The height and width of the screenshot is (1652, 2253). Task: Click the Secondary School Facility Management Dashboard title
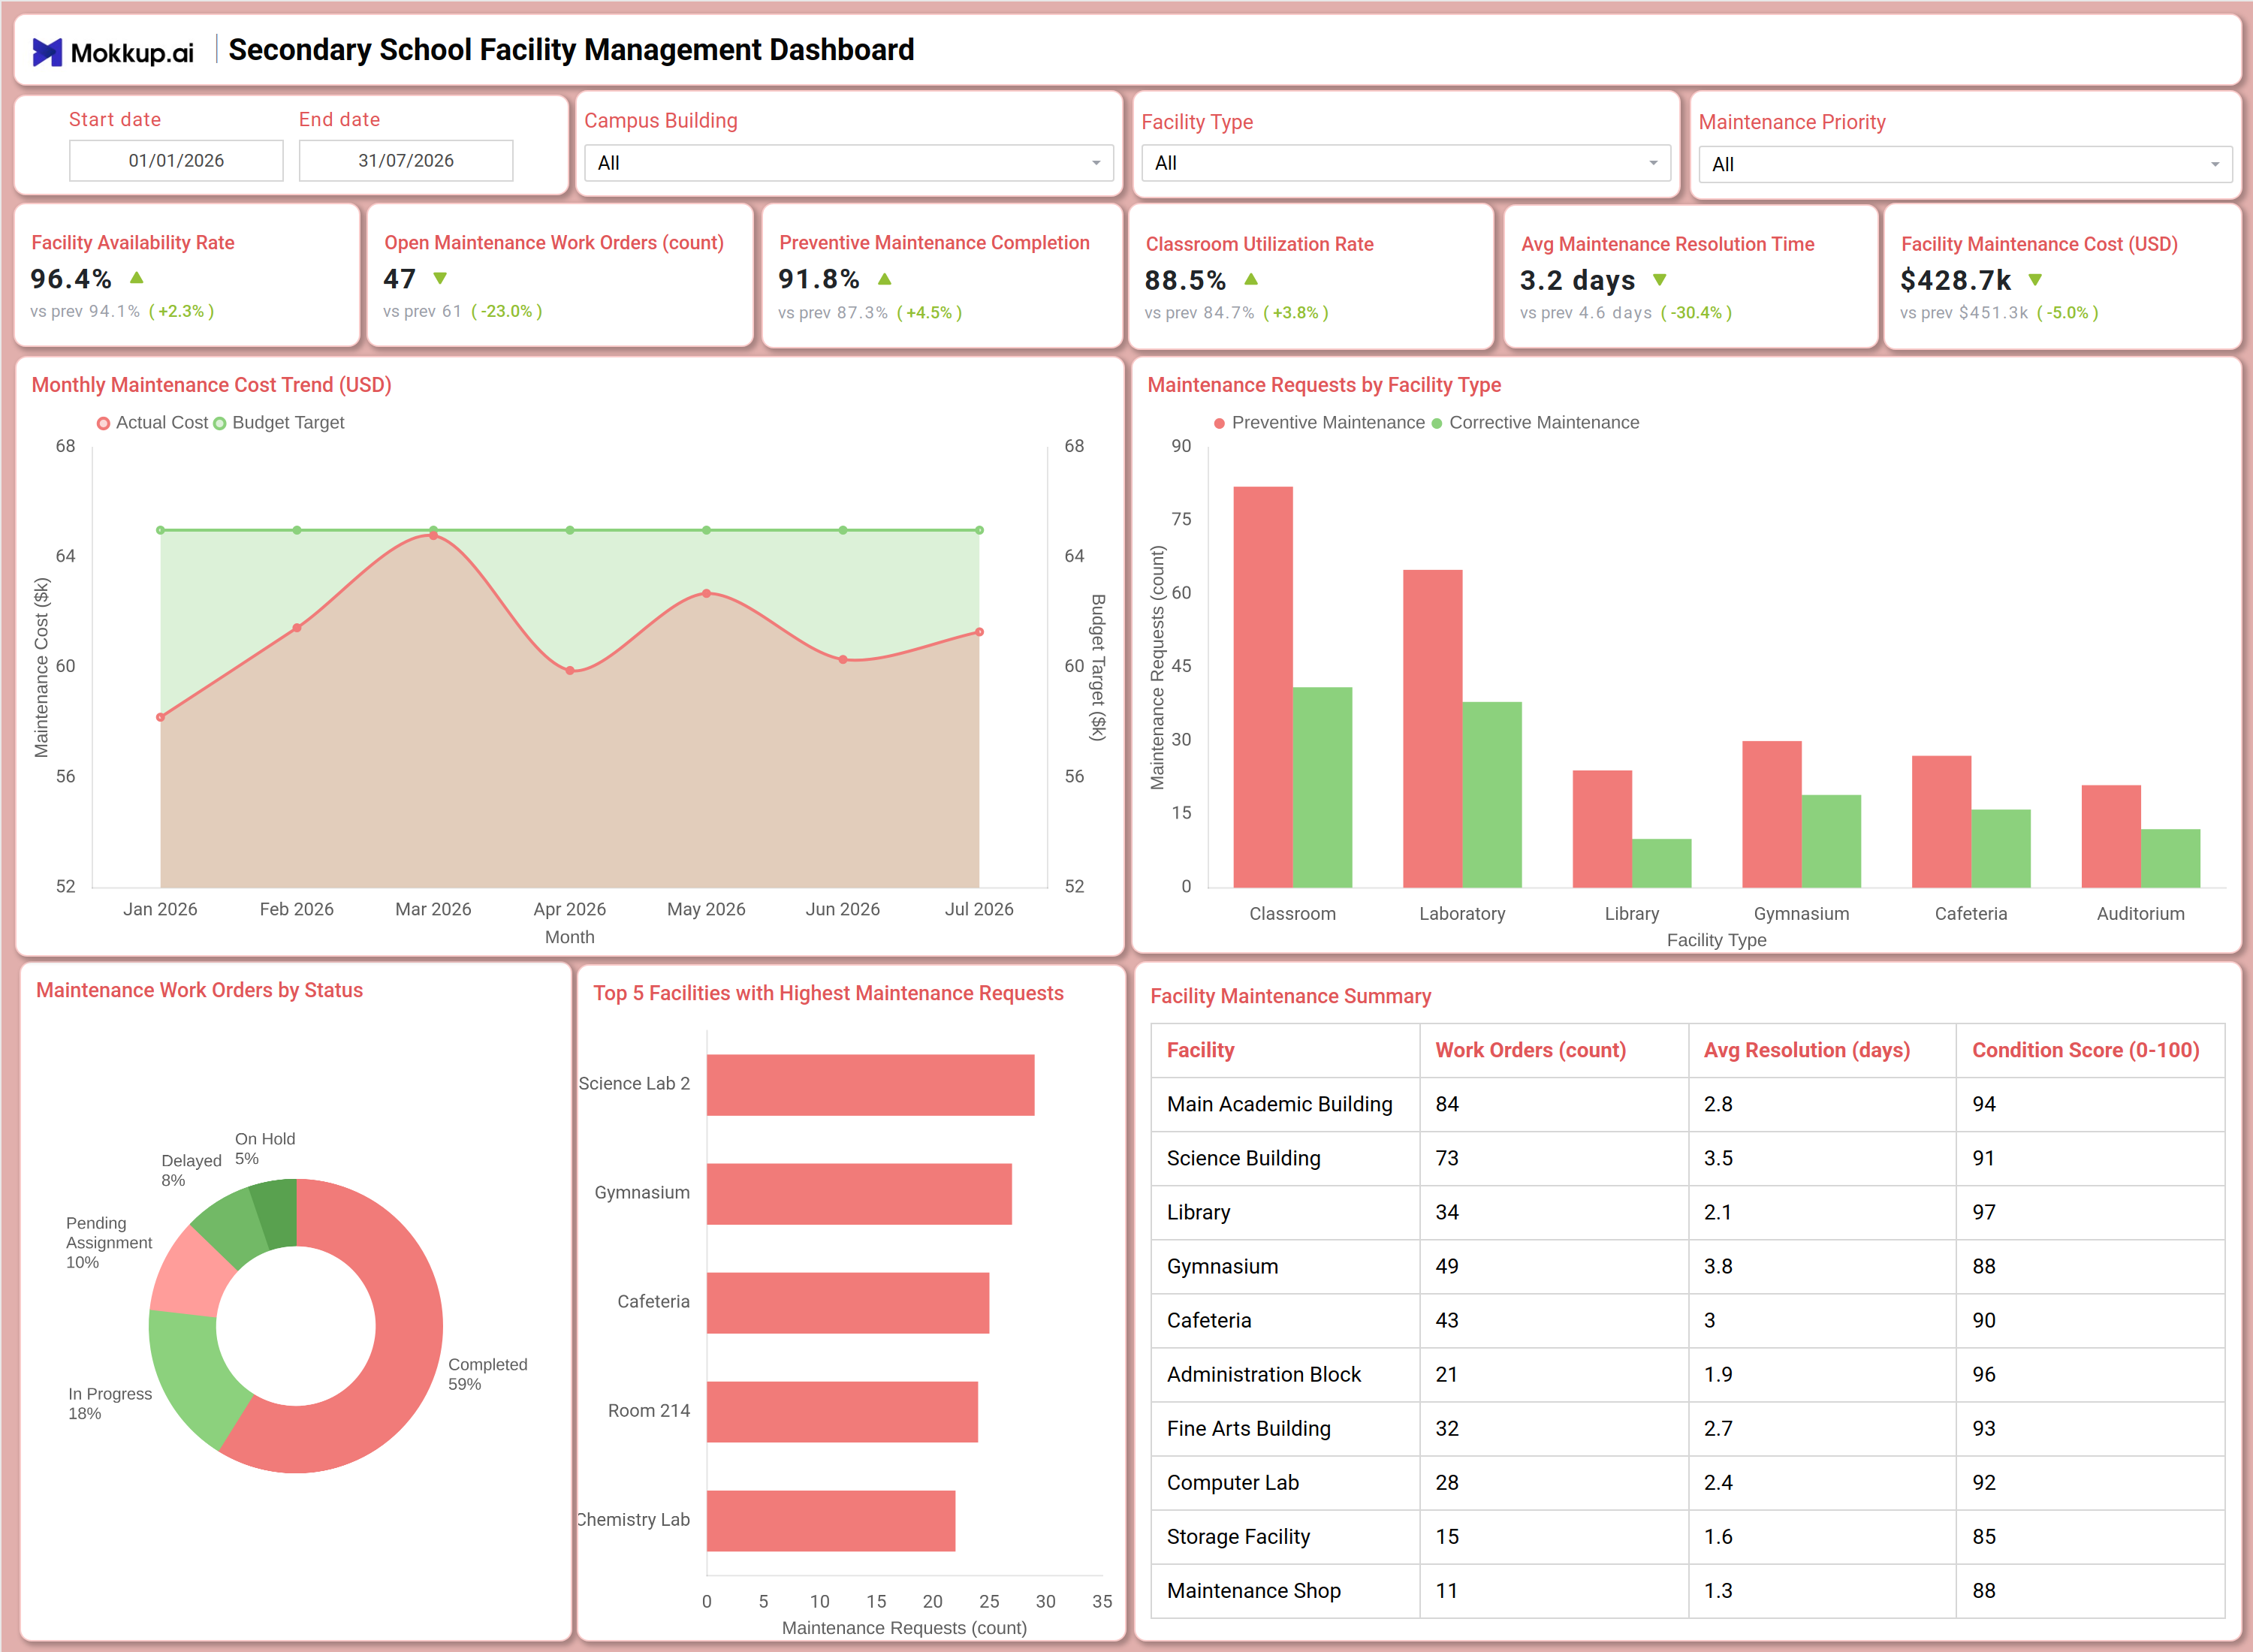(x=571, y=50)
